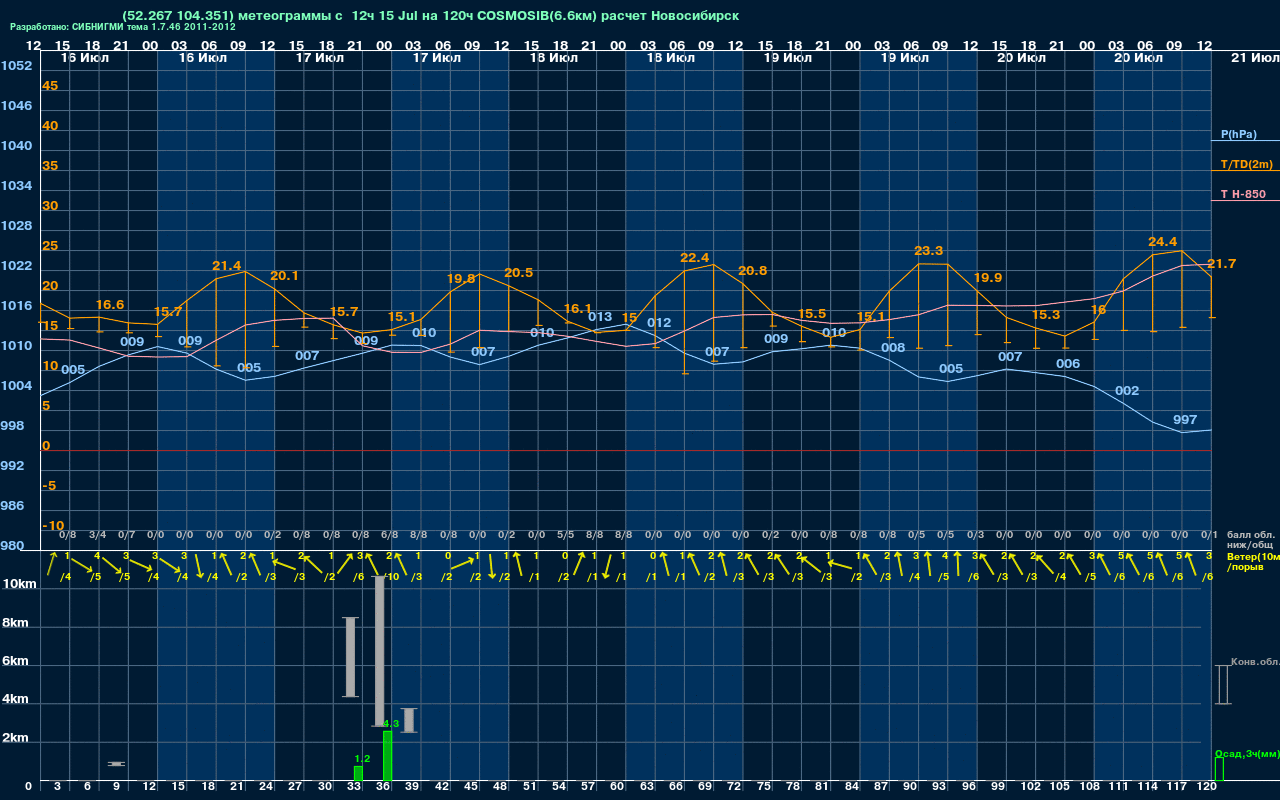The width and height of the screenshot is (1280, 800).
Task: Click the '21 Июл' date label
Action: pos(1254,58)
